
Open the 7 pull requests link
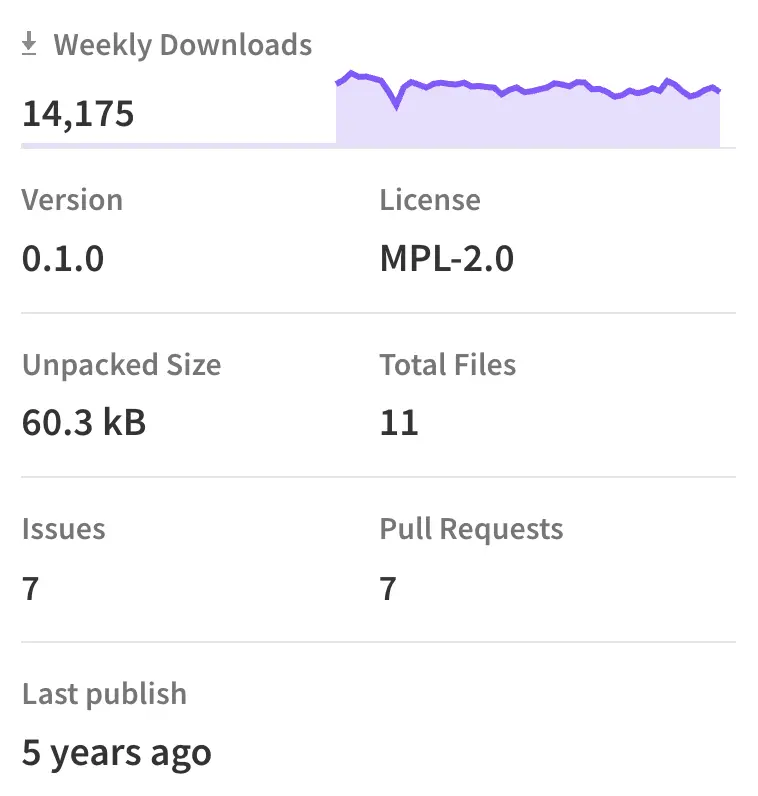(x=388, y=588)
